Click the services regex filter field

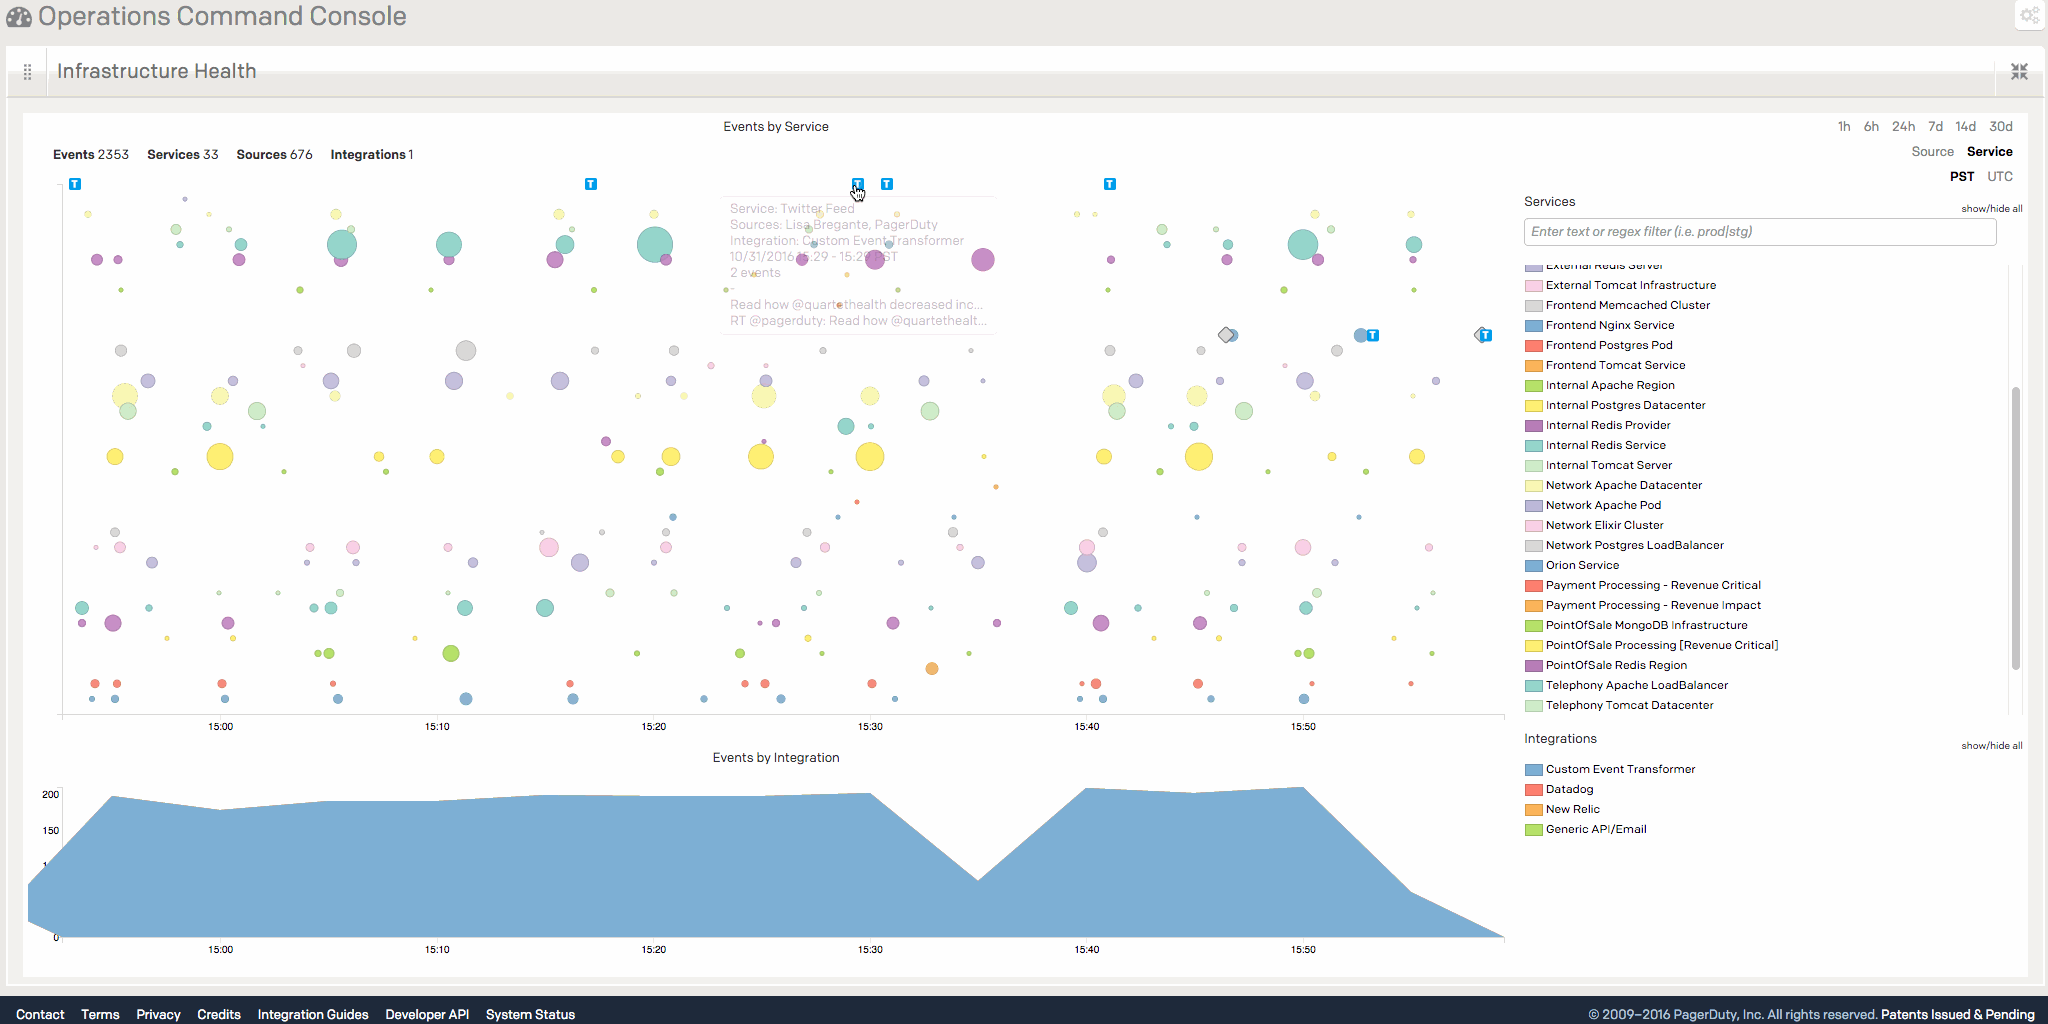click(x=1759, y=232)
